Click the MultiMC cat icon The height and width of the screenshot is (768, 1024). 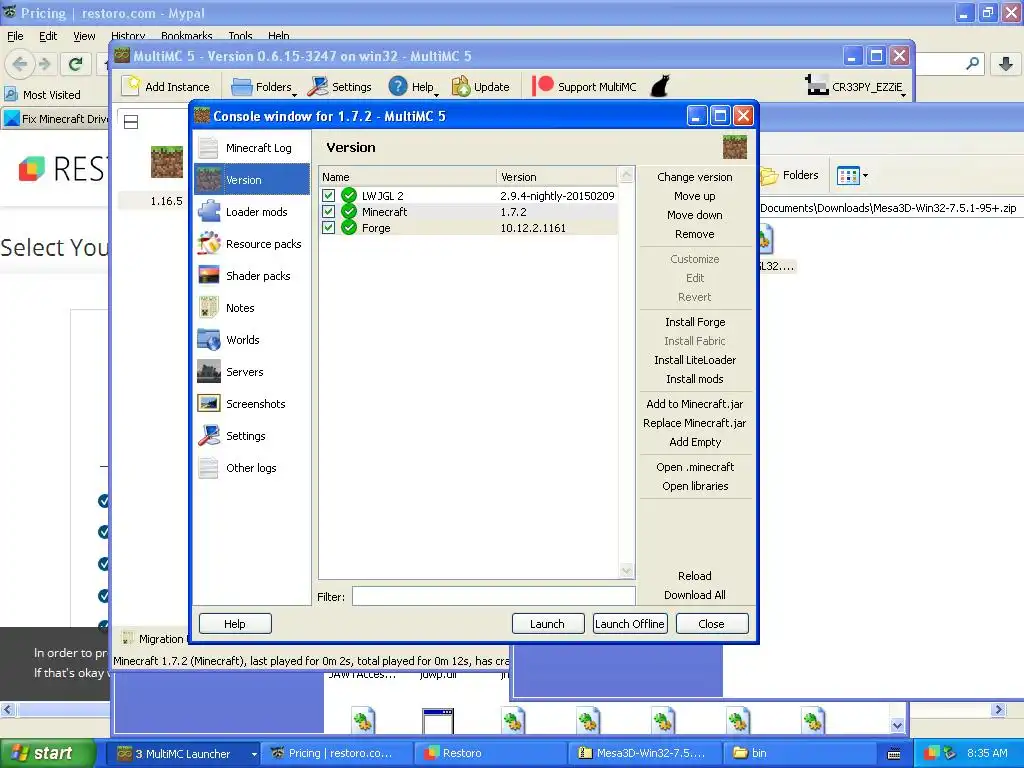660,86
